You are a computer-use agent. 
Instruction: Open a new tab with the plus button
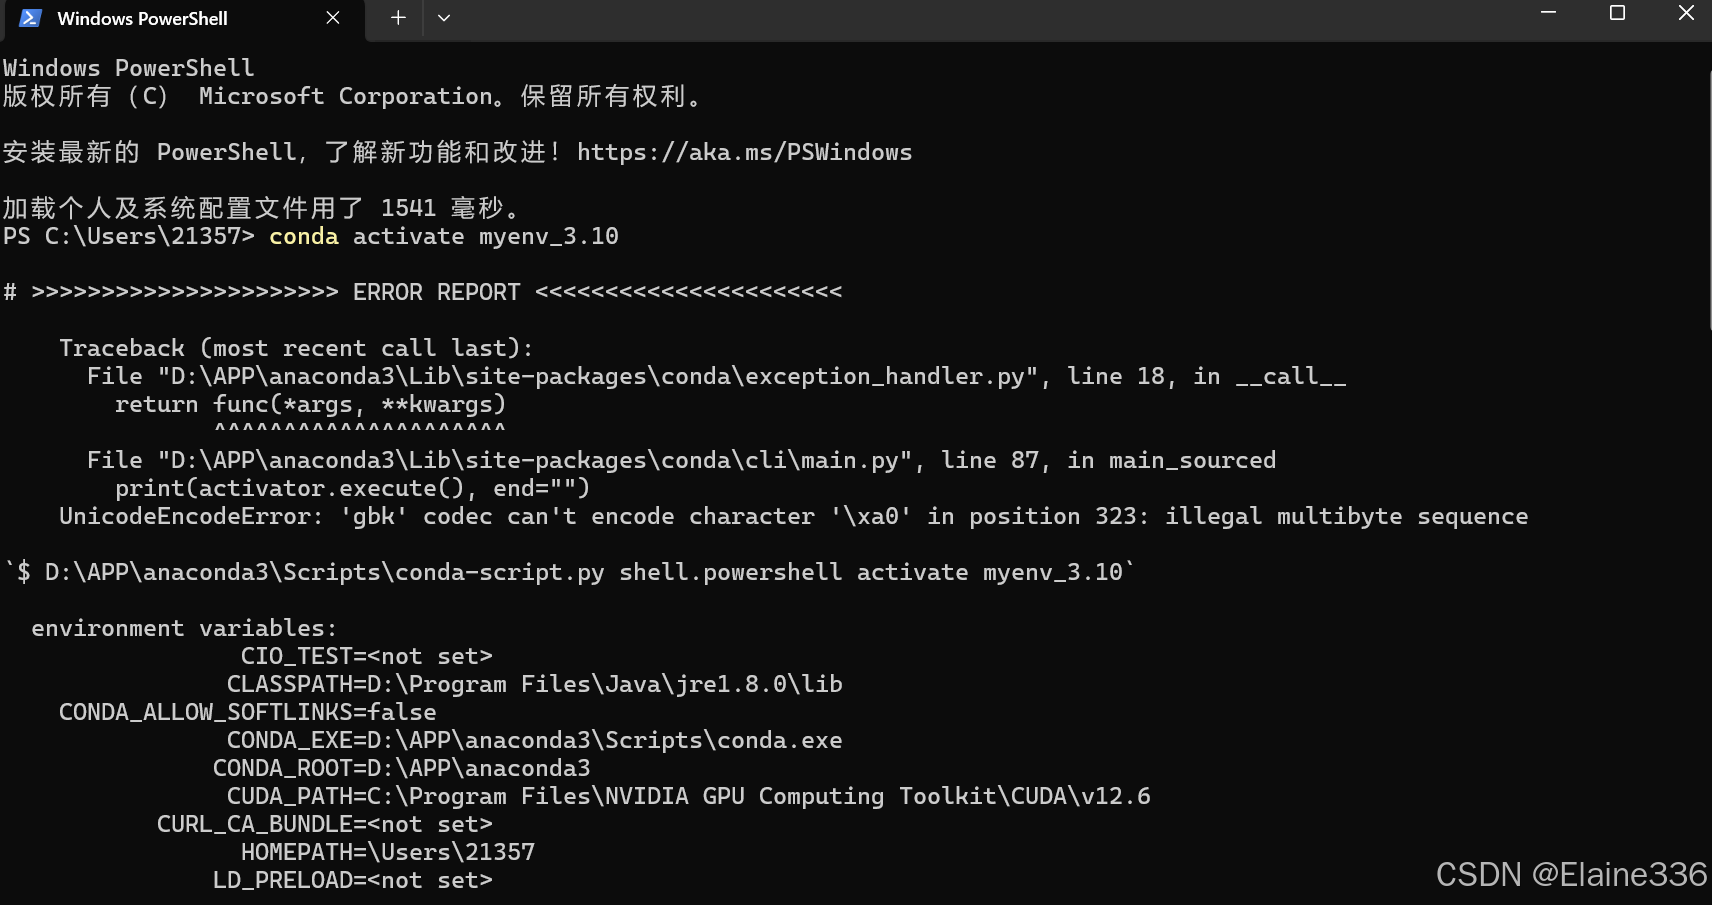[397, 18]
